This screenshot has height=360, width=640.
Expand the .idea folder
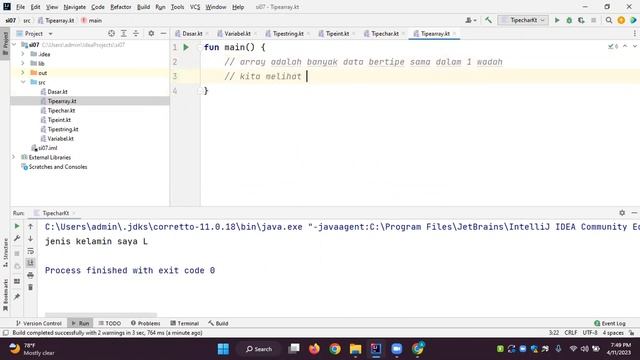pyautogui.click(x=23, y=54)
